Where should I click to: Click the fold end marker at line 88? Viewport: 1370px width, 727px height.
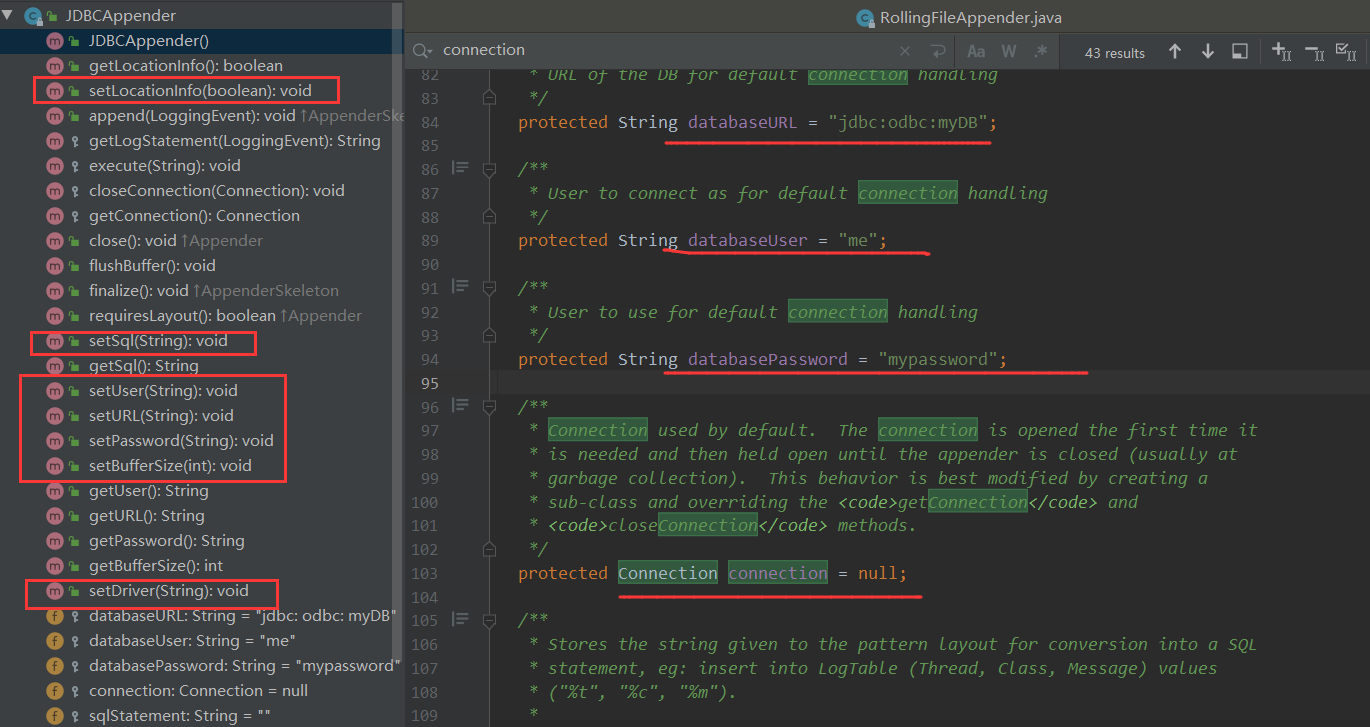click(x=490, y=217)
